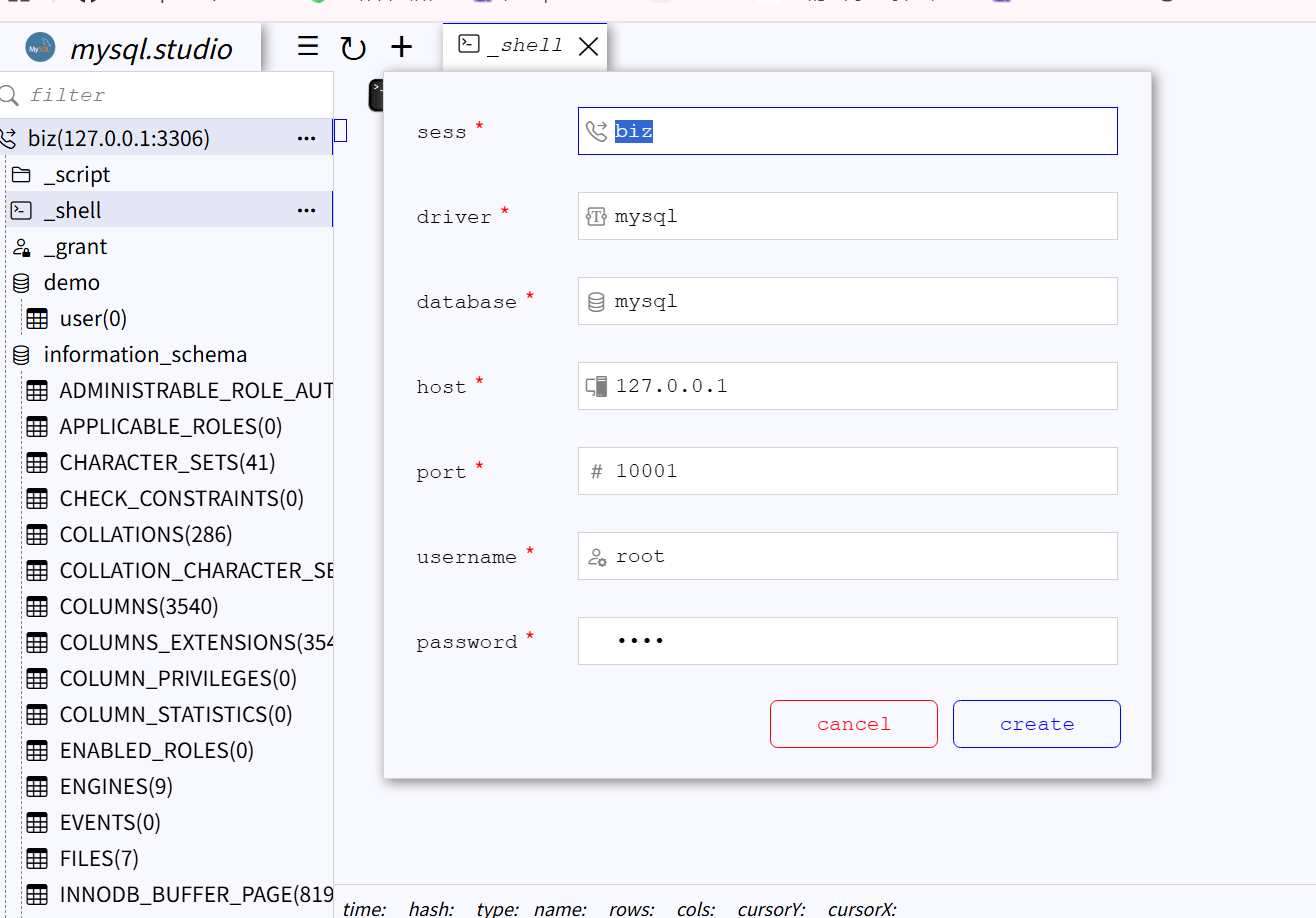Click the _script folder icon

(x=21, y=175)
